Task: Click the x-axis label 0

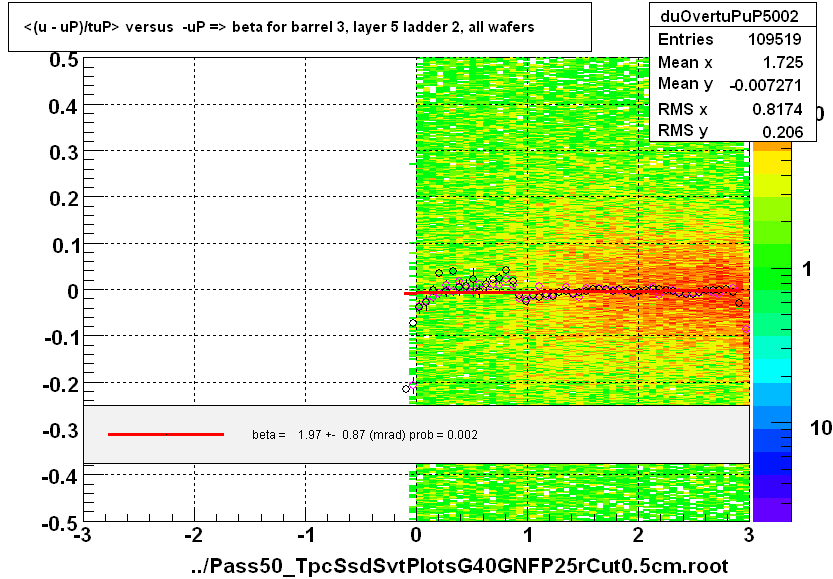Action: coord(416,534)
